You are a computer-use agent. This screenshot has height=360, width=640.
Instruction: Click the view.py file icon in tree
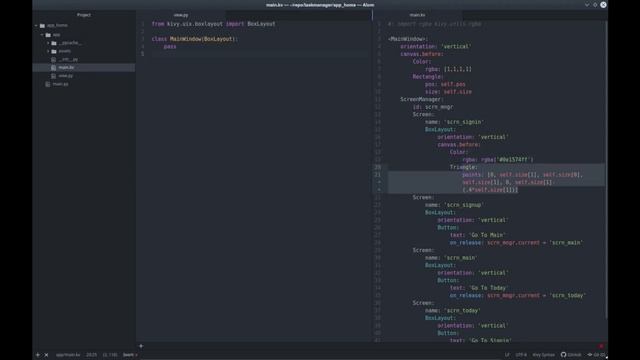coord(53,76)
